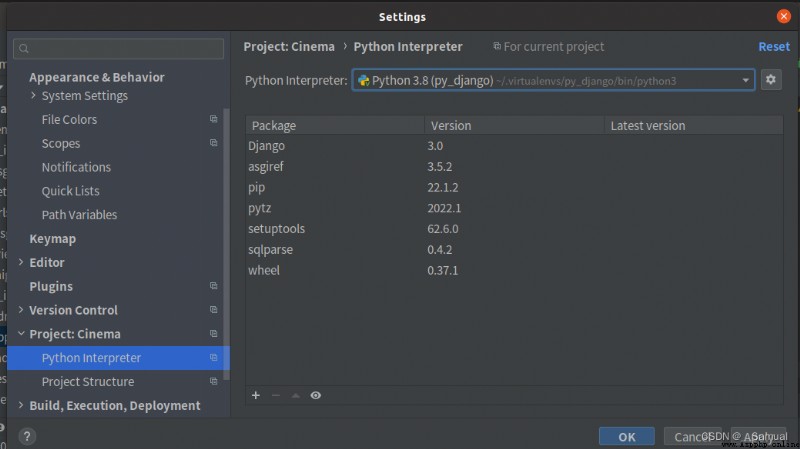Click the minus icon to uninstall package
Viewport: 800px width, 449px height.
tap(276, 395)
